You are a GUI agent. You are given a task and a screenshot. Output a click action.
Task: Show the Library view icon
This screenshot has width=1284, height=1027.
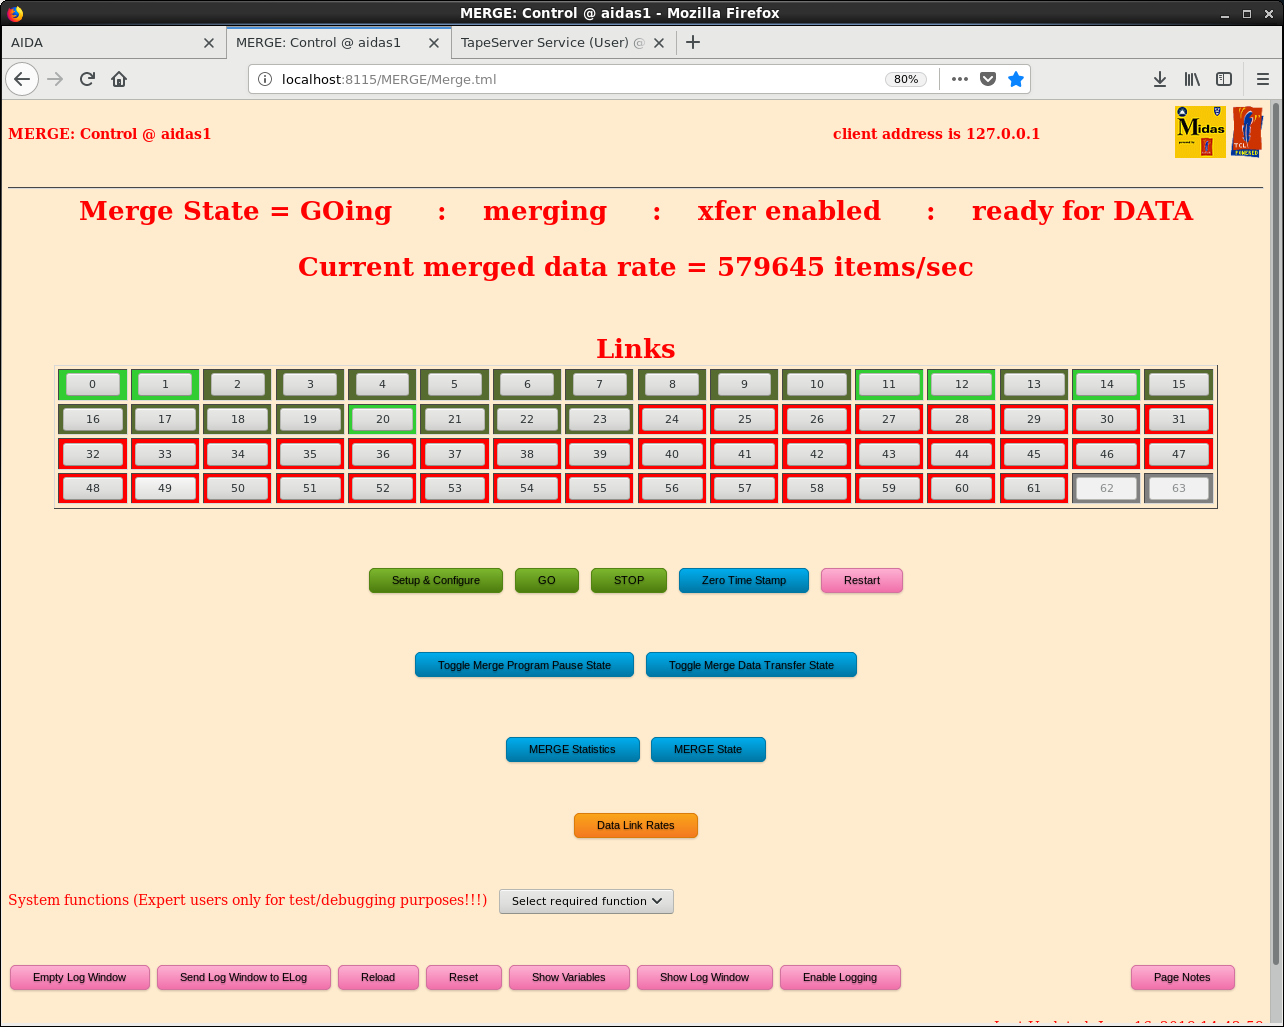tap(1192, 79)
